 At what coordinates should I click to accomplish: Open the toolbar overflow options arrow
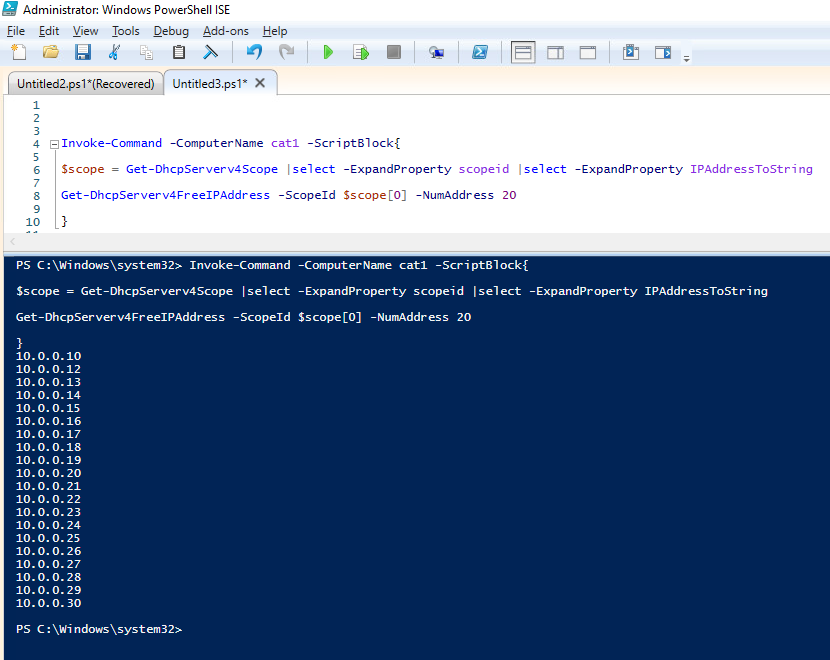[687, 59]
